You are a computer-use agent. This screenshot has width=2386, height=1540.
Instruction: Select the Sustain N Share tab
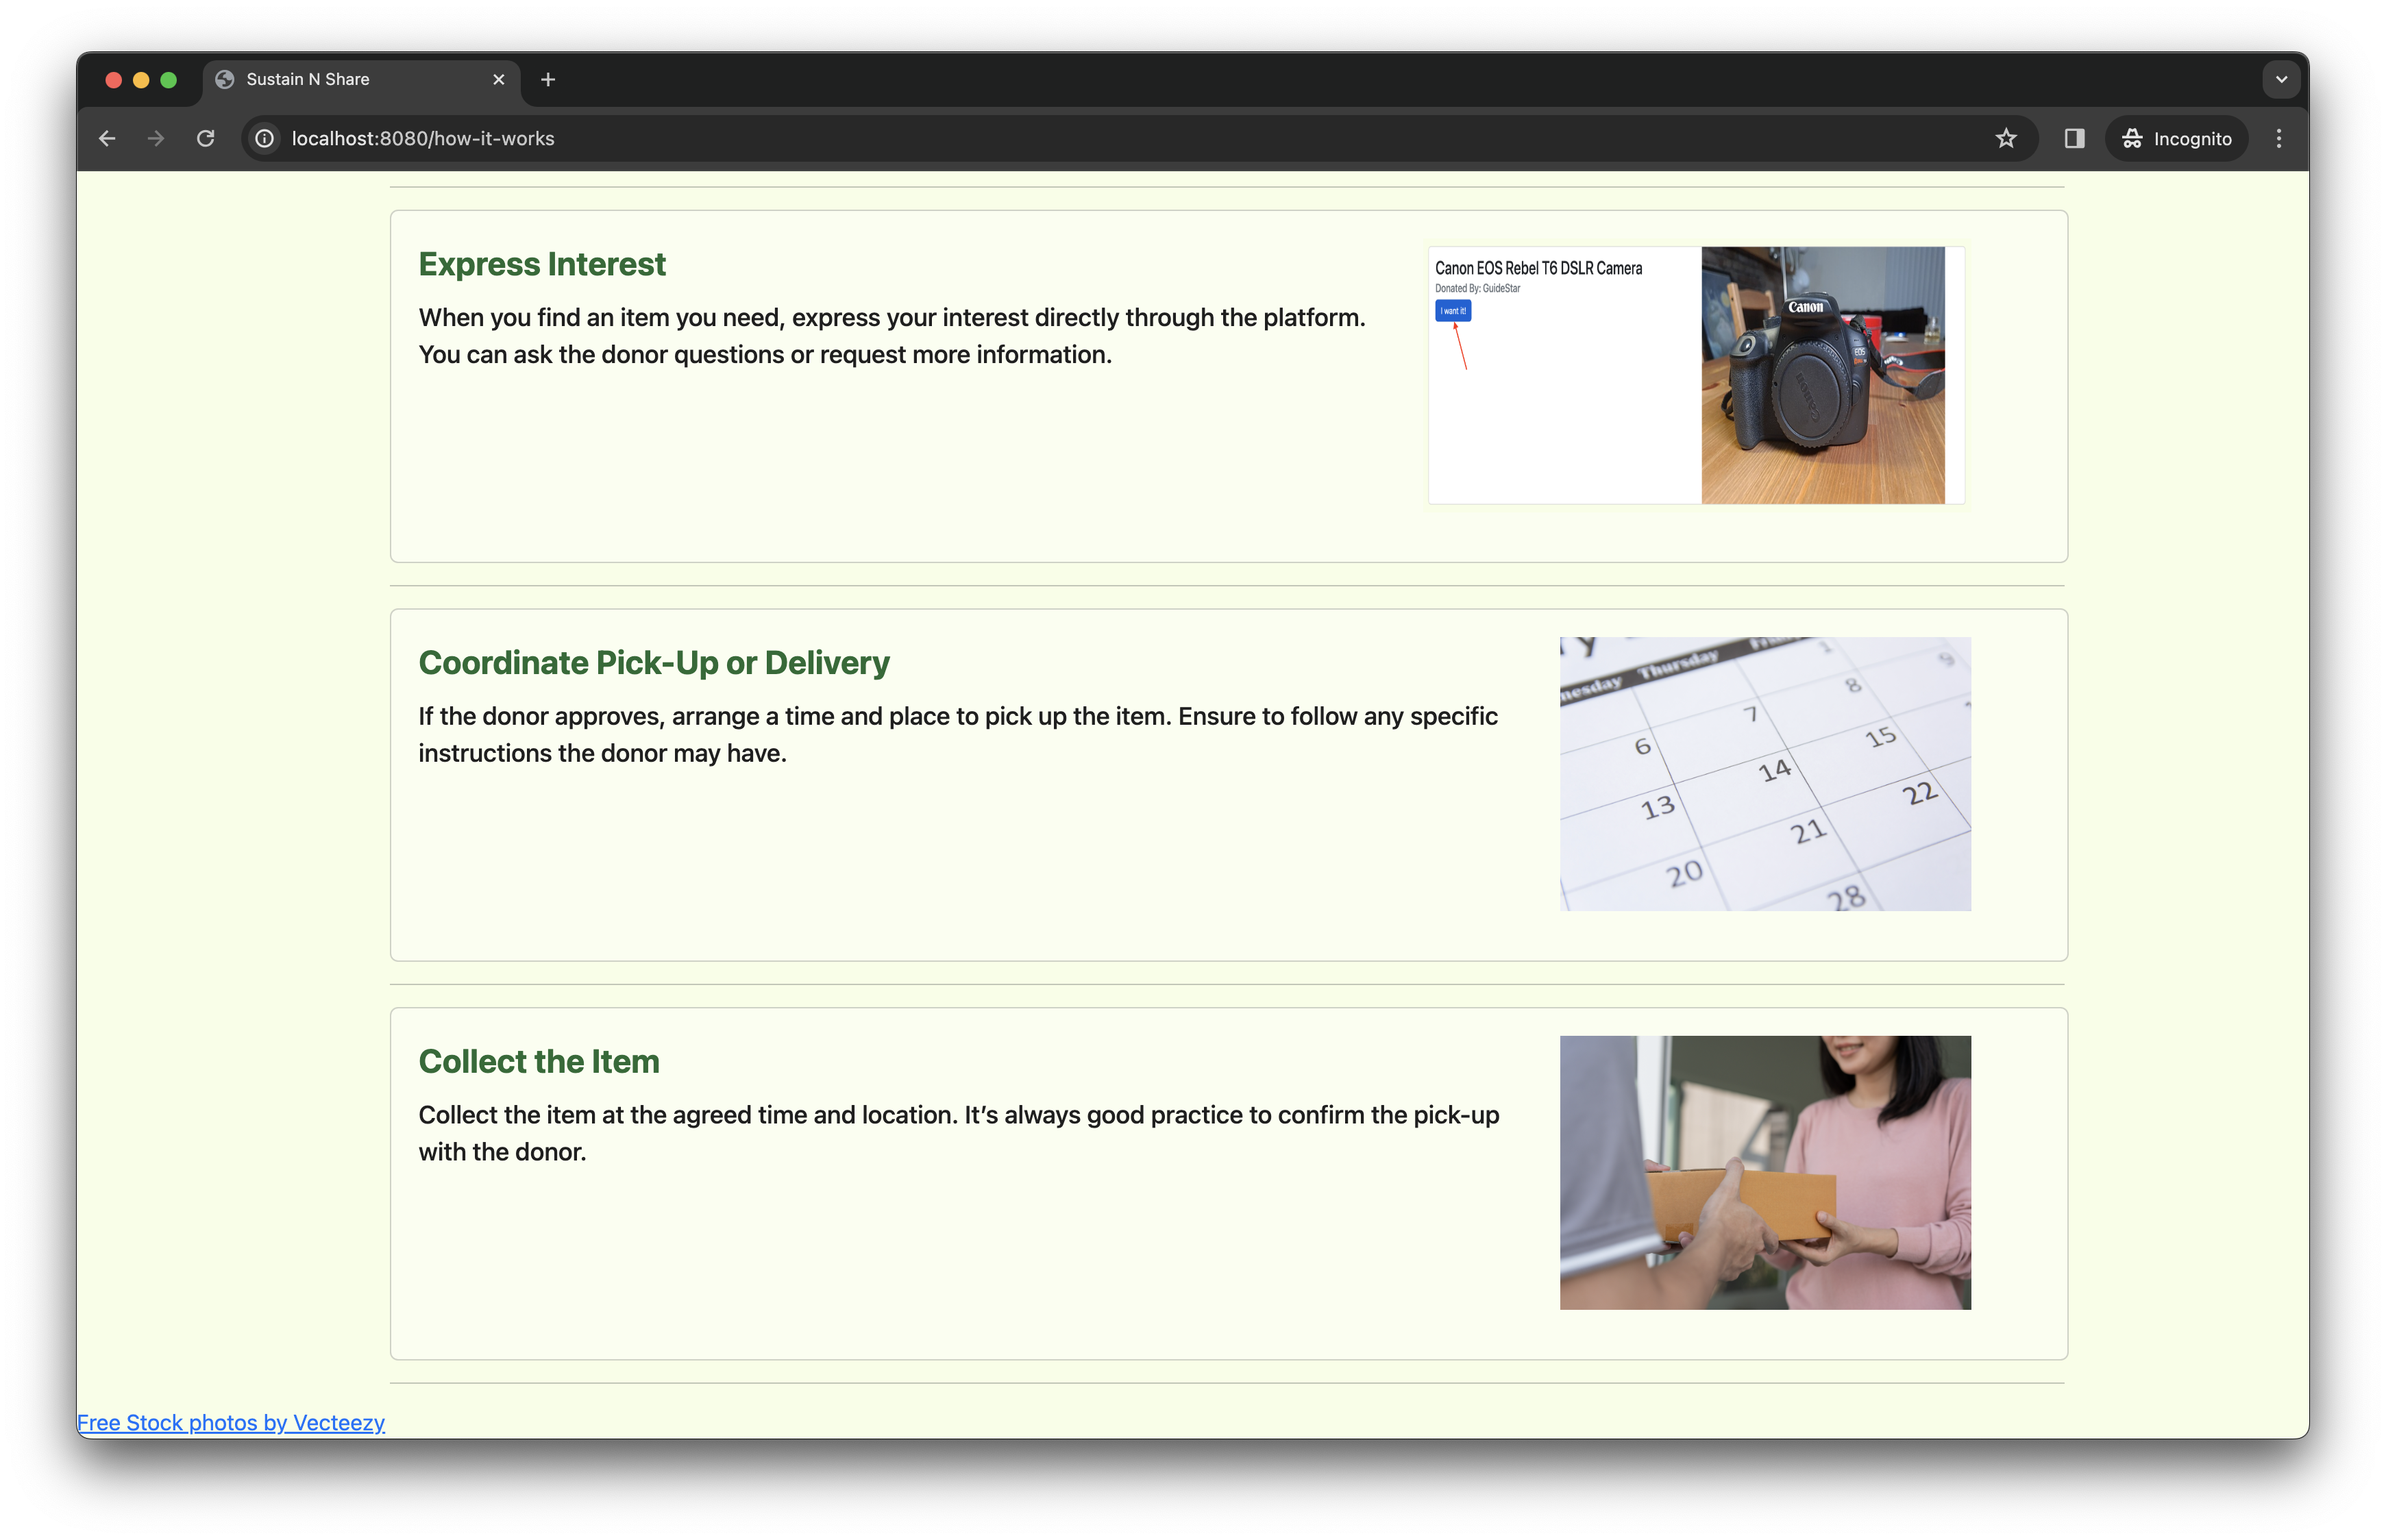pos(340,80)
